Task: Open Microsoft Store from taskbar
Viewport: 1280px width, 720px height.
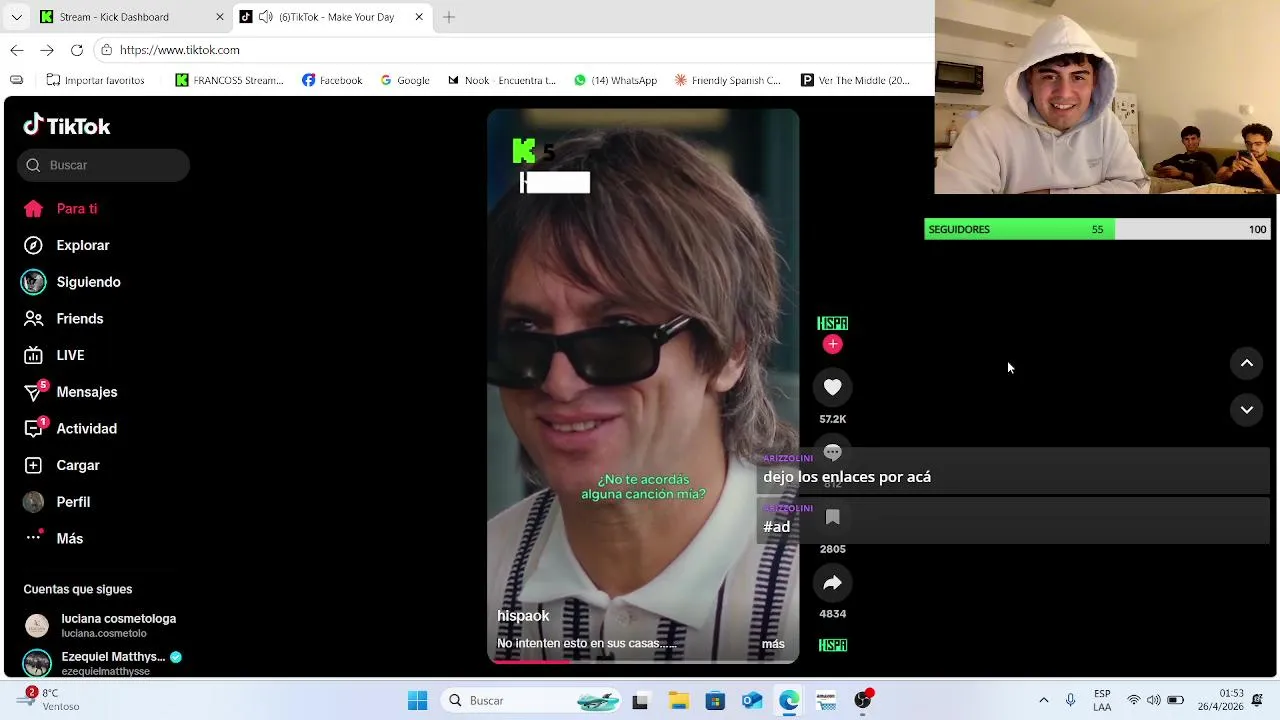Action: coord(715,700)
